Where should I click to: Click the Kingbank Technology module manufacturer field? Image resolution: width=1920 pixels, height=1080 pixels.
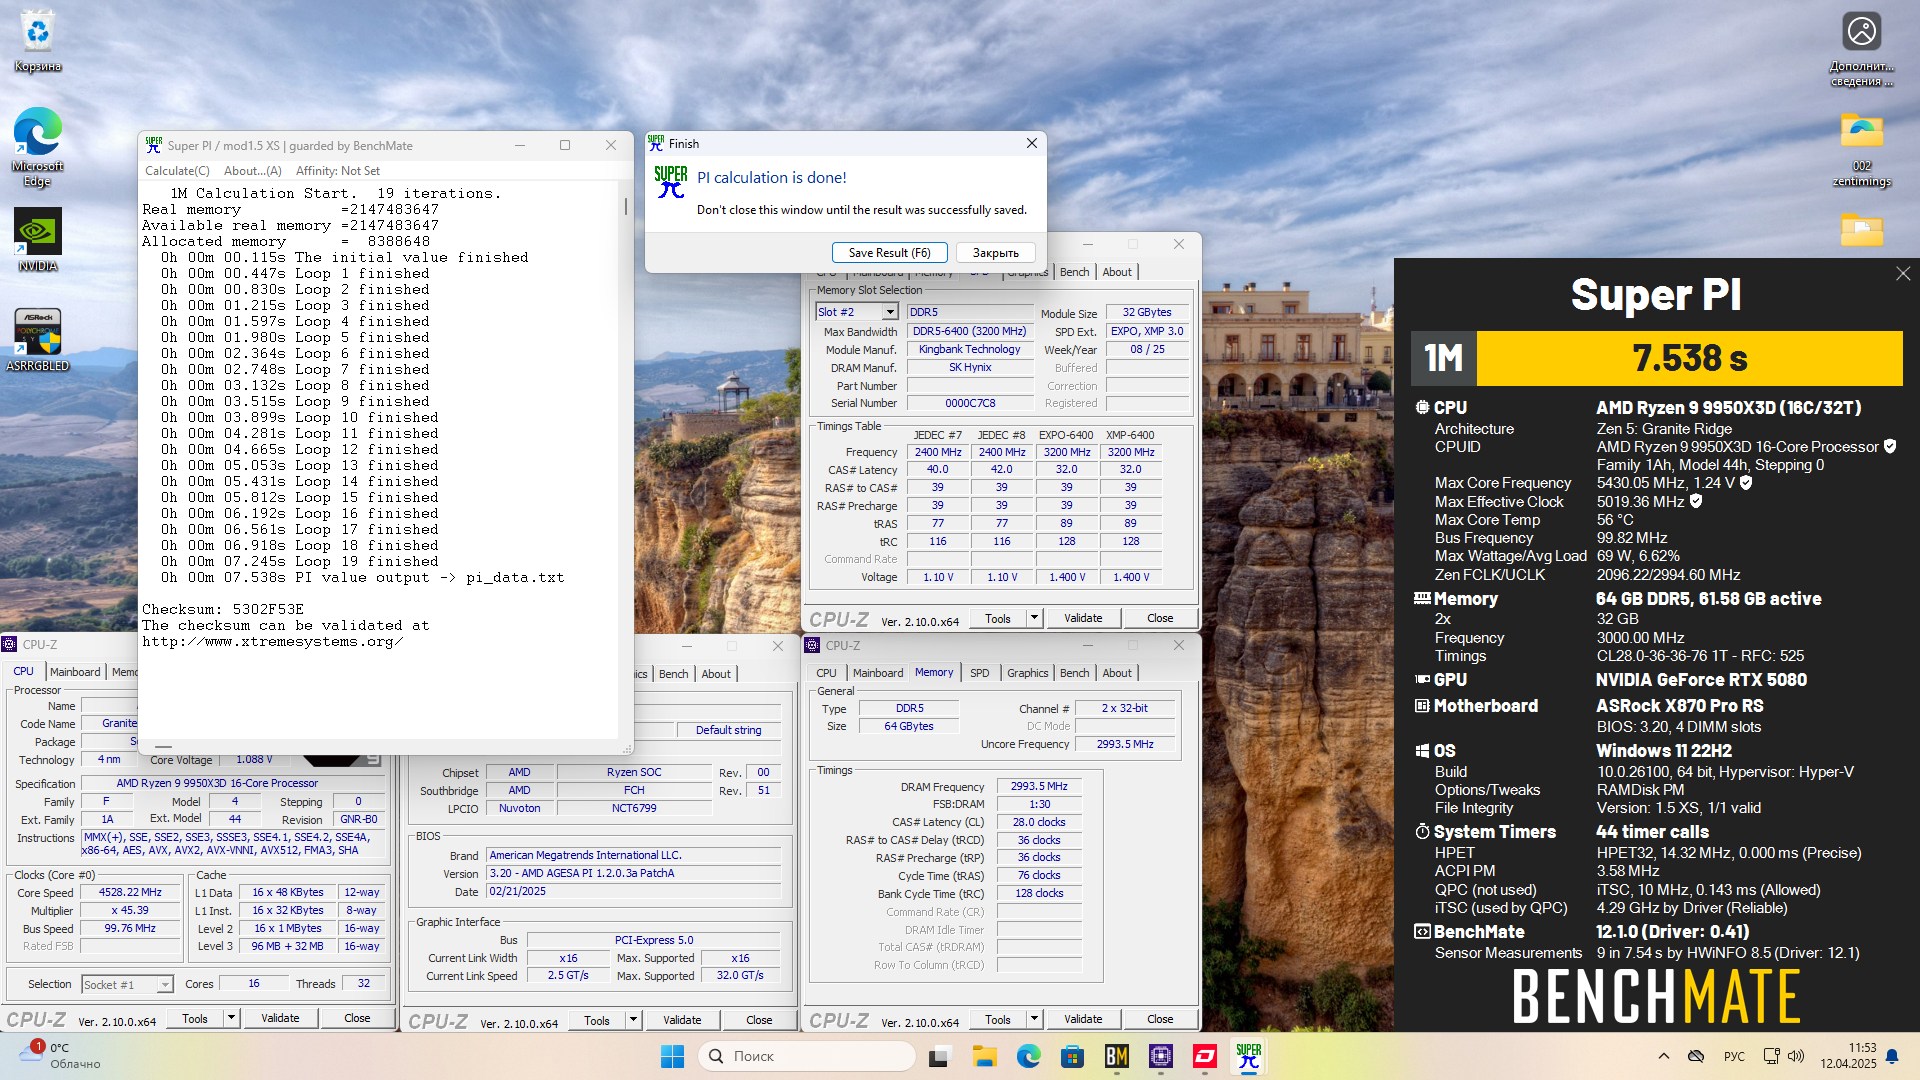pos(969,350)
